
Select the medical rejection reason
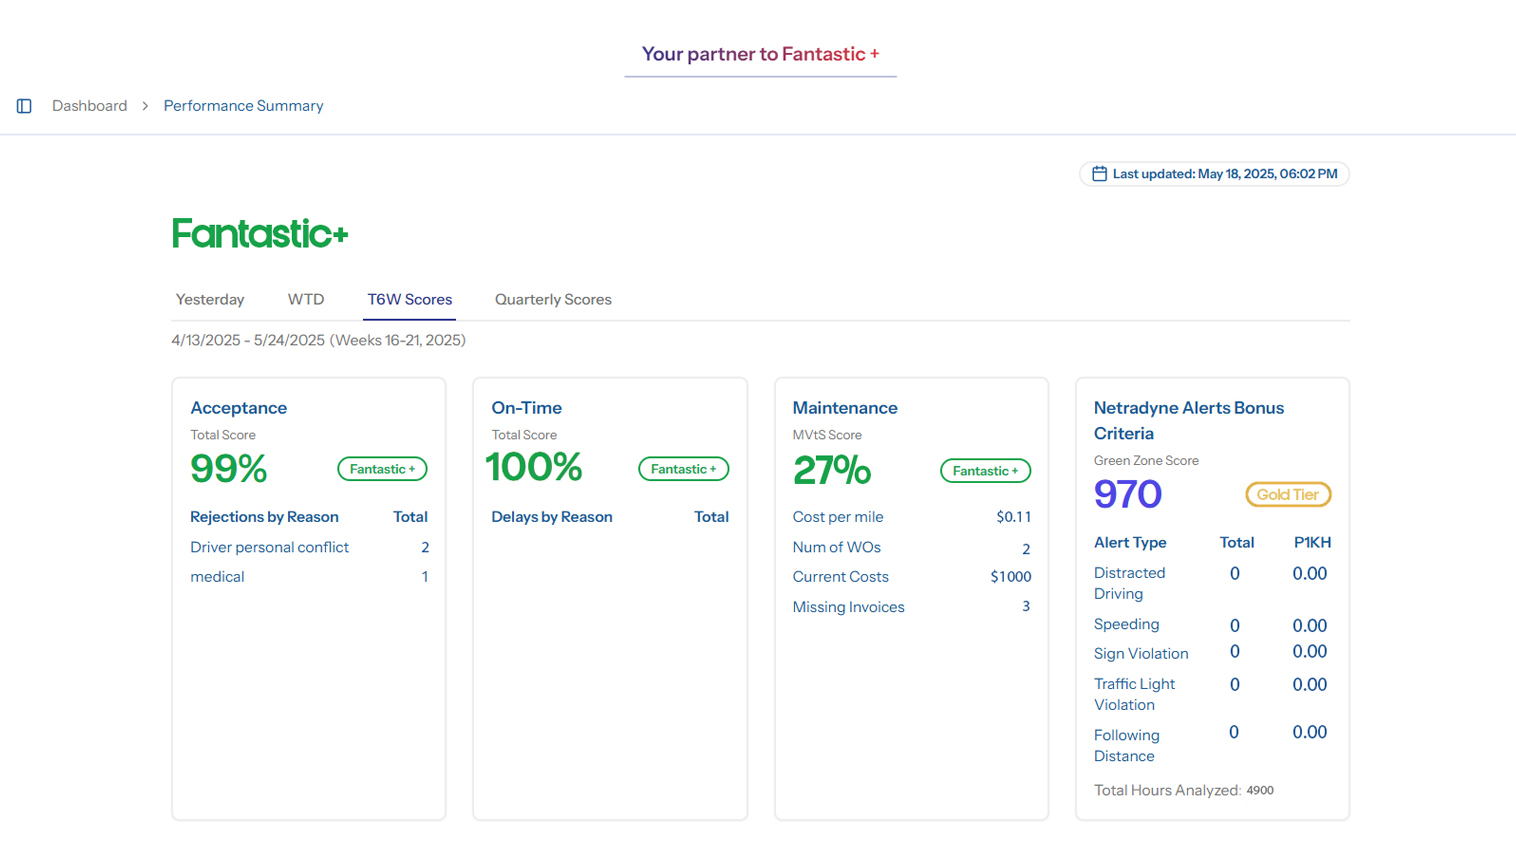click(309, 577)
